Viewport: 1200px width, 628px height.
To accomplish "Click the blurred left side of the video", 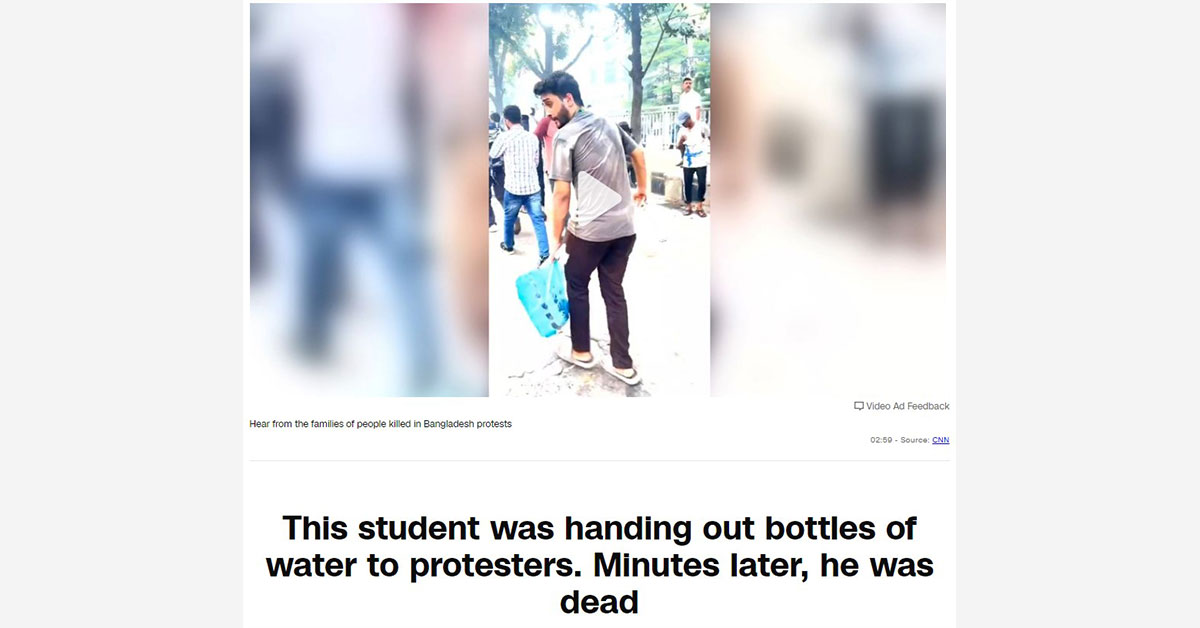I will tap(369, 200).
